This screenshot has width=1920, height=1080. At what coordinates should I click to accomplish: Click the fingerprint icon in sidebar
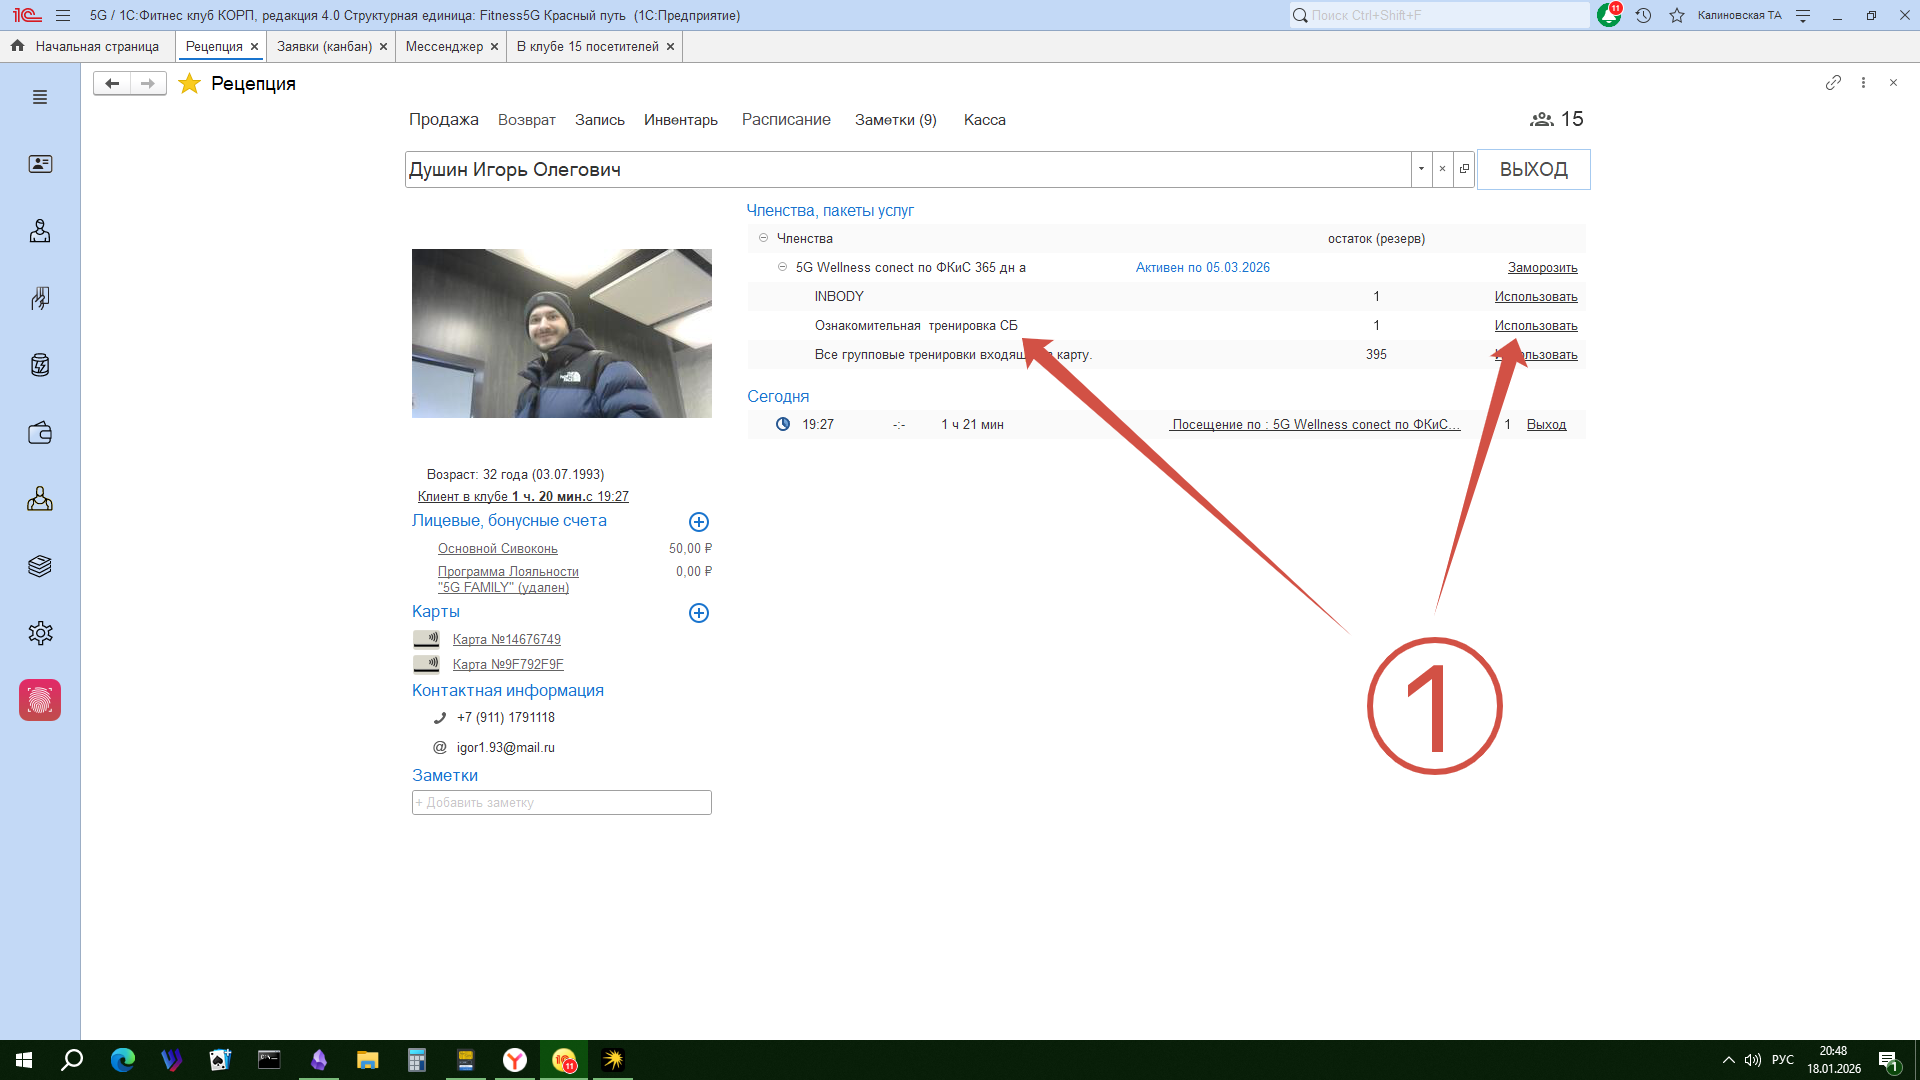pos(40,700)
